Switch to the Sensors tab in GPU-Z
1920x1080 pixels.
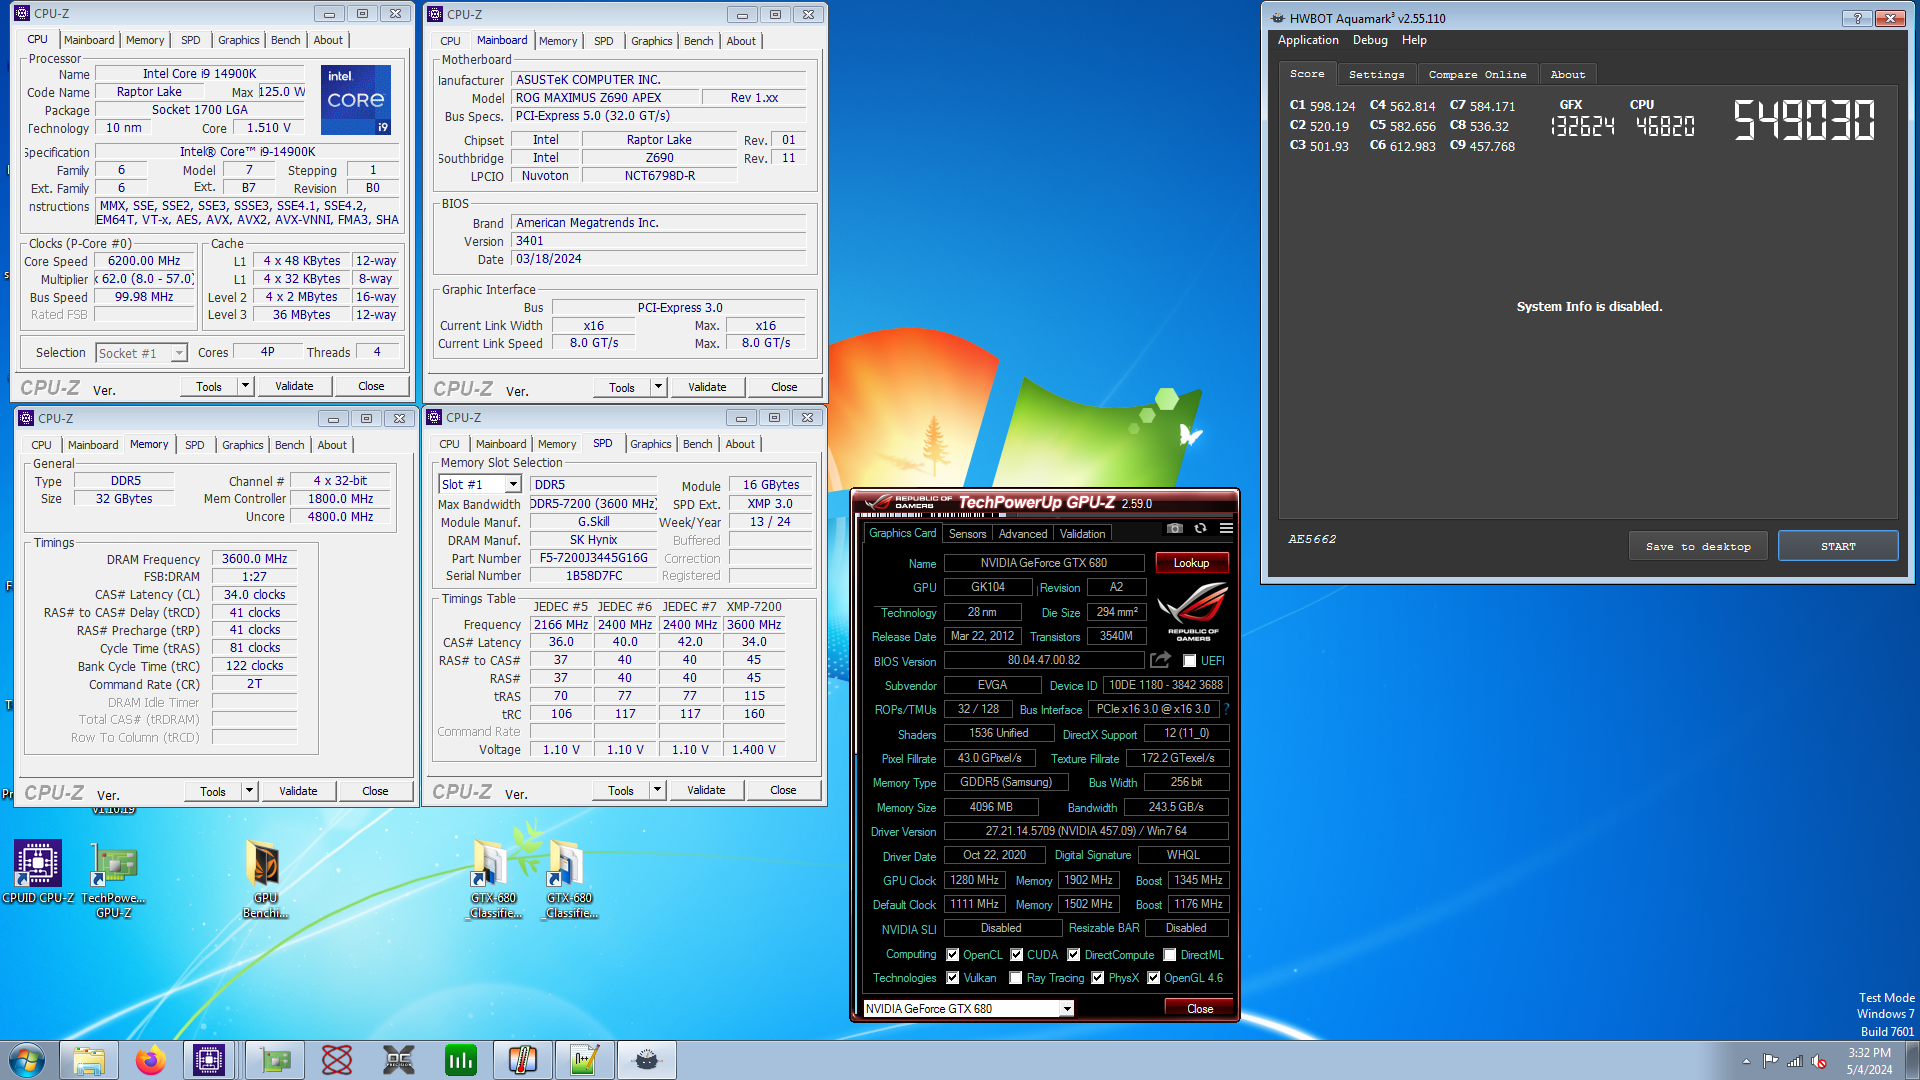coord(967,534)
